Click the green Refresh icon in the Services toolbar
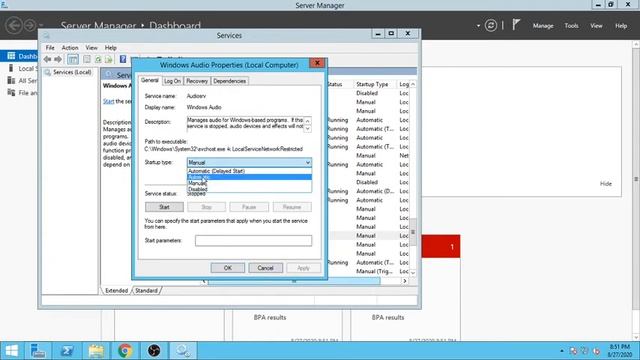Screen dimensions: 640x360 [x=98, y=60]
